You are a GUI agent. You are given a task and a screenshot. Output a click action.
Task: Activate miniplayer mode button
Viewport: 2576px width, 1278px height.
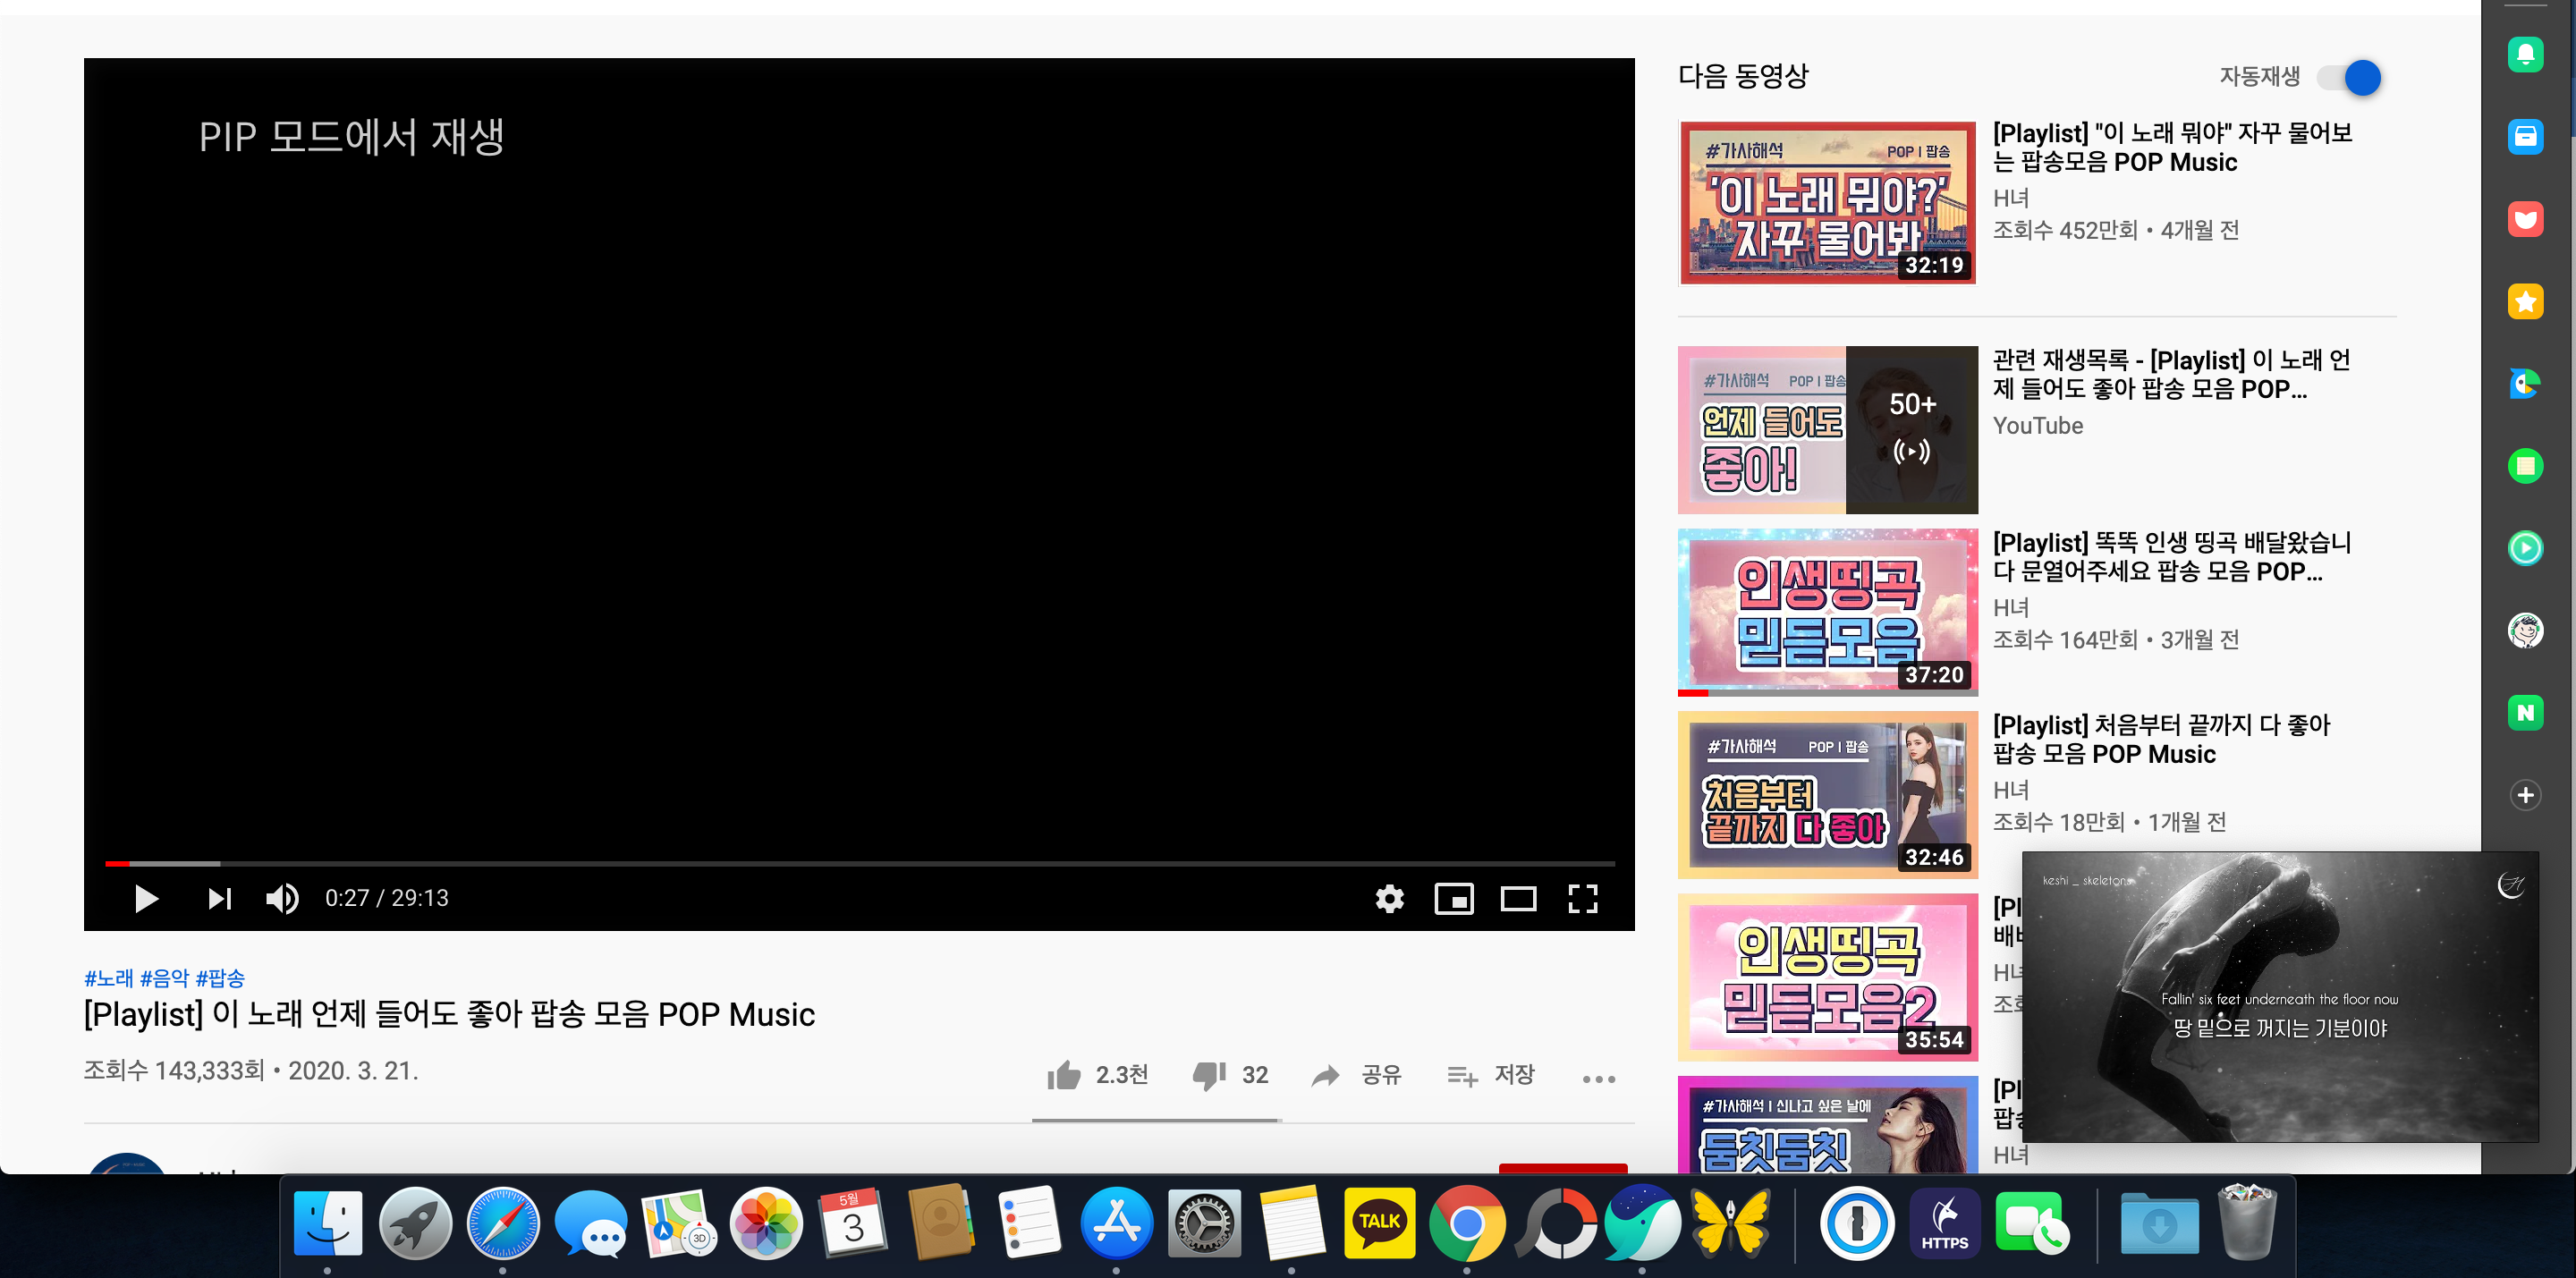(x=1453, y=898)
